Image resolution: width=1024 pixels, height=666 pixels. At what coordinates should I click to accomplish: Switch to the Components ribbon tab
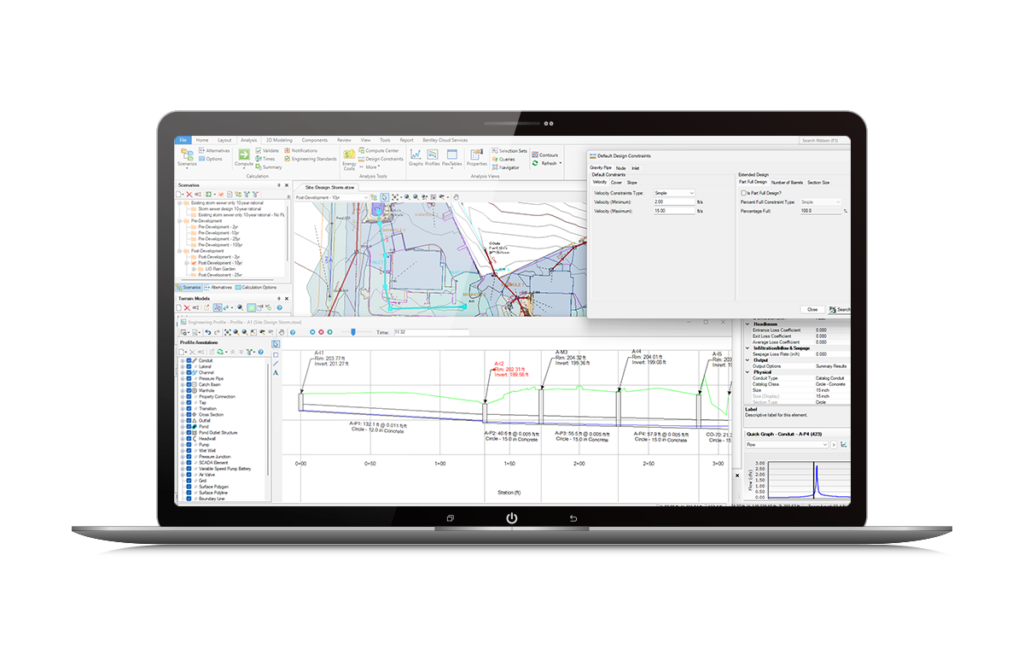click(x=315, y=140)
